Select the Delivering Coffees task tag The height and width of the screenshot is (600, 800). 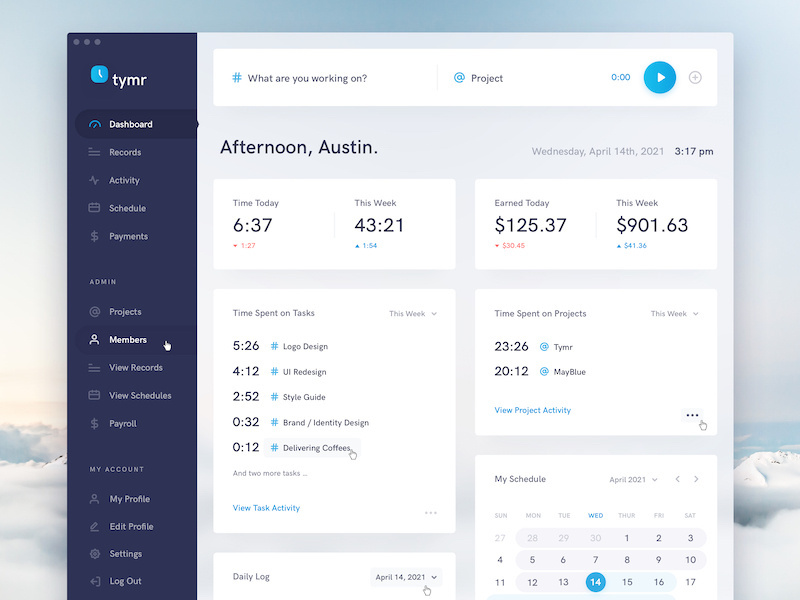[312, 448]
